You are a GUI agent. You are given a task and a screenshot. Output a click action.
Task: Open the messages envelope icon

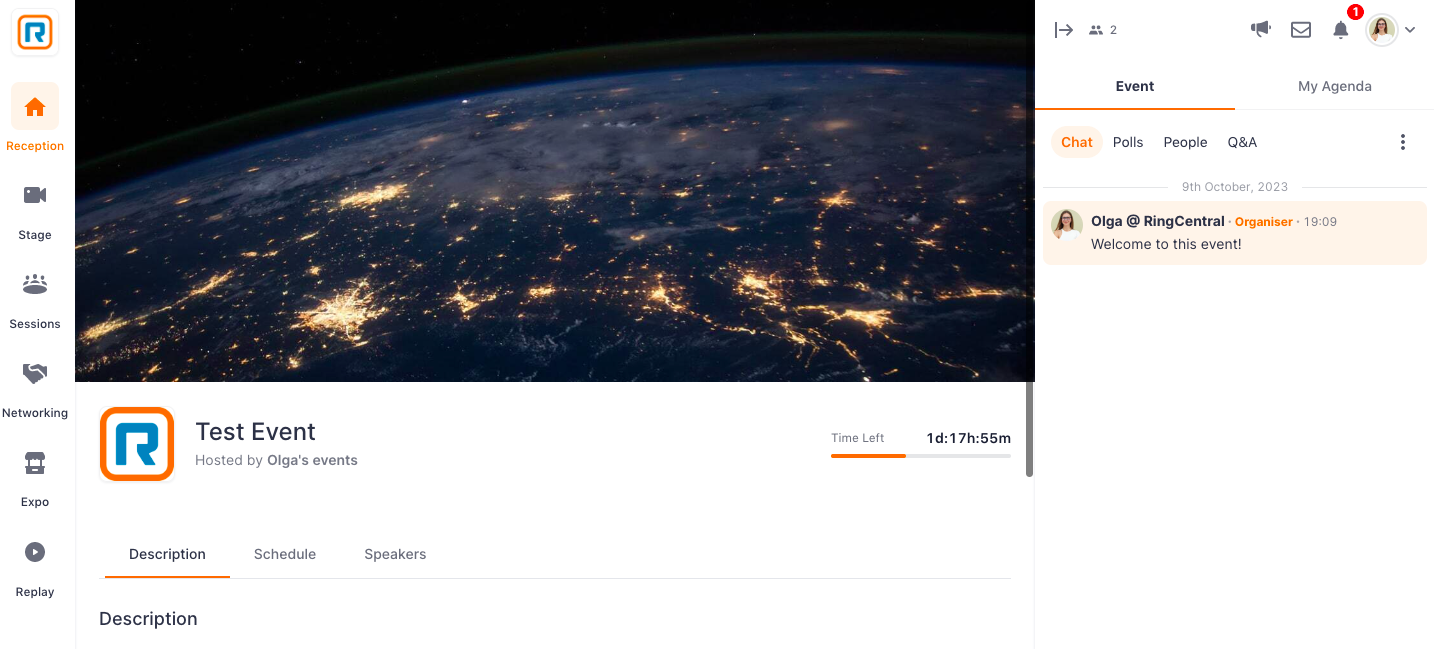coord(1301,30)
